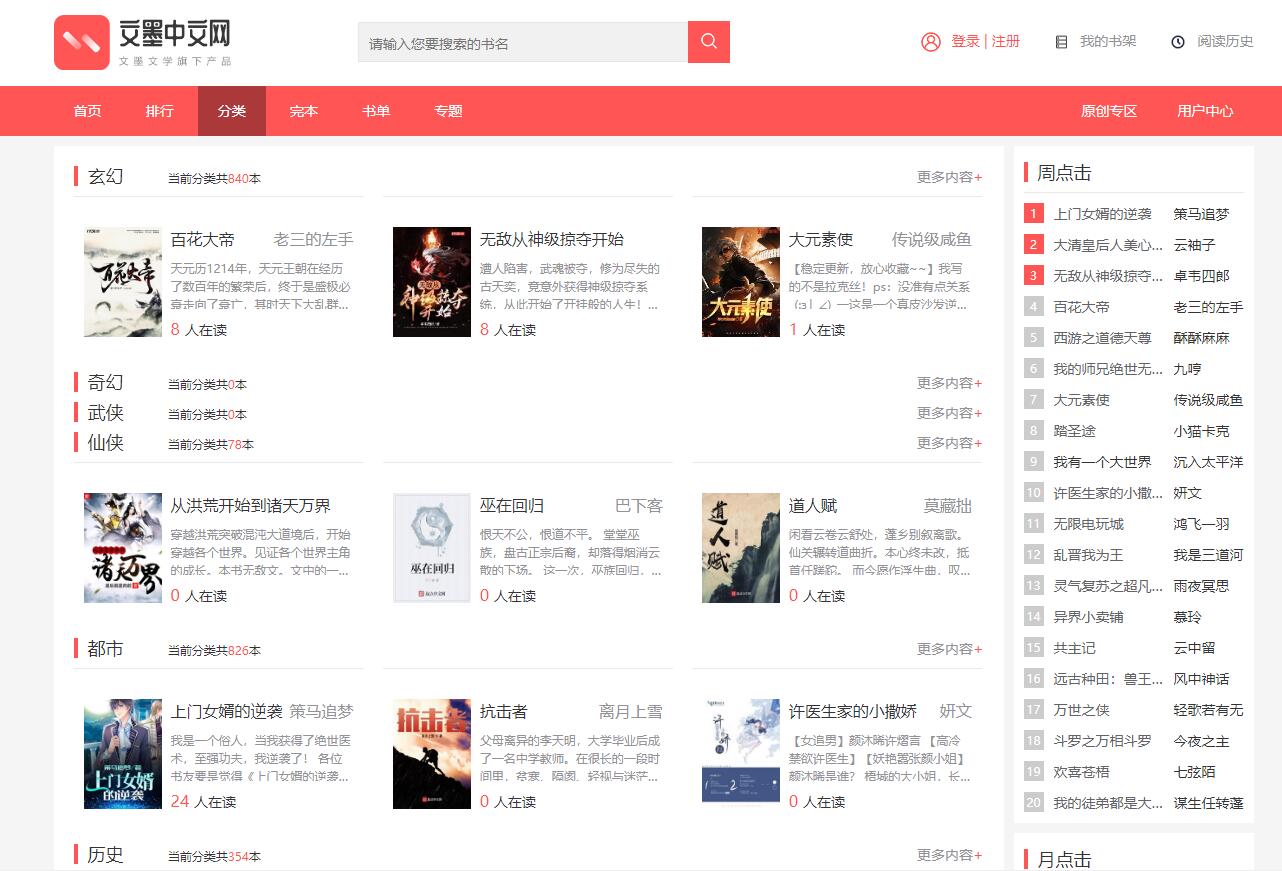This screenshot has width=1282, height=871.
Task: Expand 更多内容+ for the 都市 category
Action: (950, 649)
